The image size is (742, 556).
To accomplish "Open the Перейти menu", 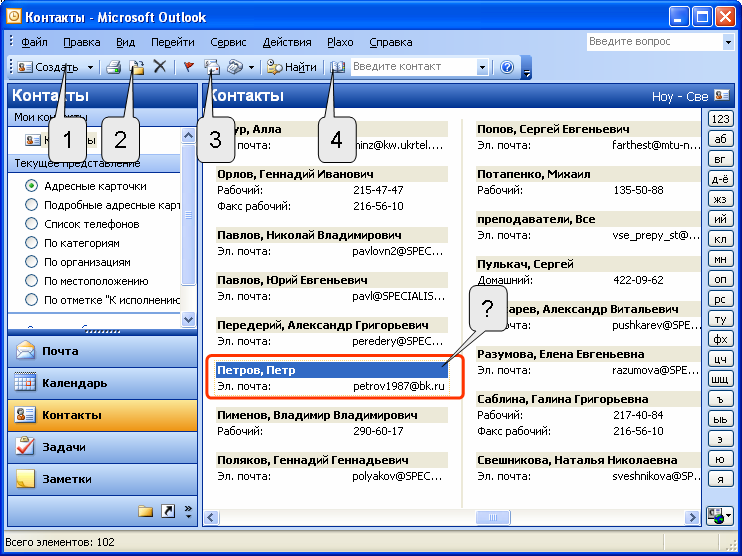I will pyautogui.click(x=173, y=42).
